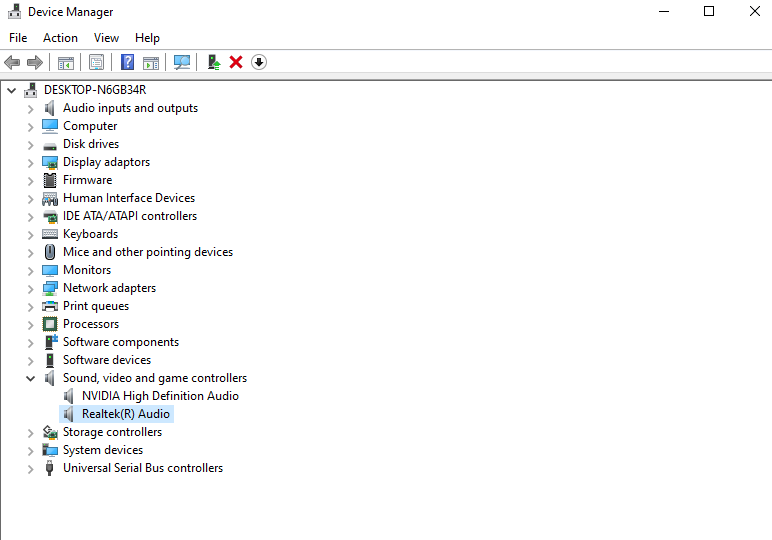Click the Universal Serial Bus controllers icon
Viewport: 772px width, 540px height.
[x=49, y=468]
